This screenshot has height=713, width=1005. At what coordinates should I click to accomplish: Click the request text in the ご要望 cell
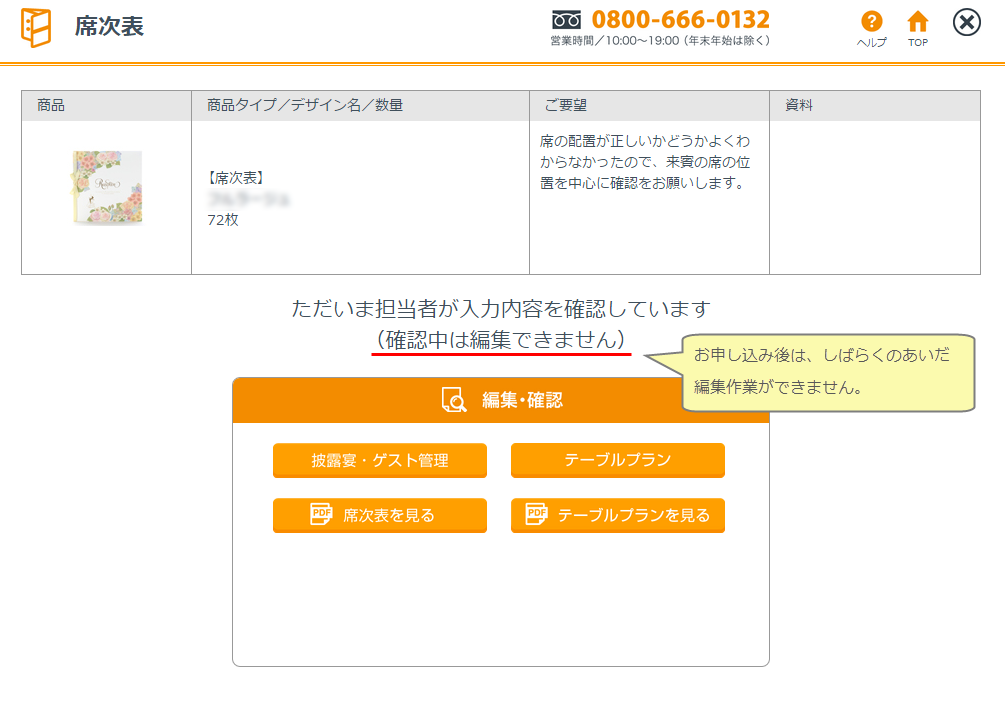pyautogui.click(x=644, y=162)
